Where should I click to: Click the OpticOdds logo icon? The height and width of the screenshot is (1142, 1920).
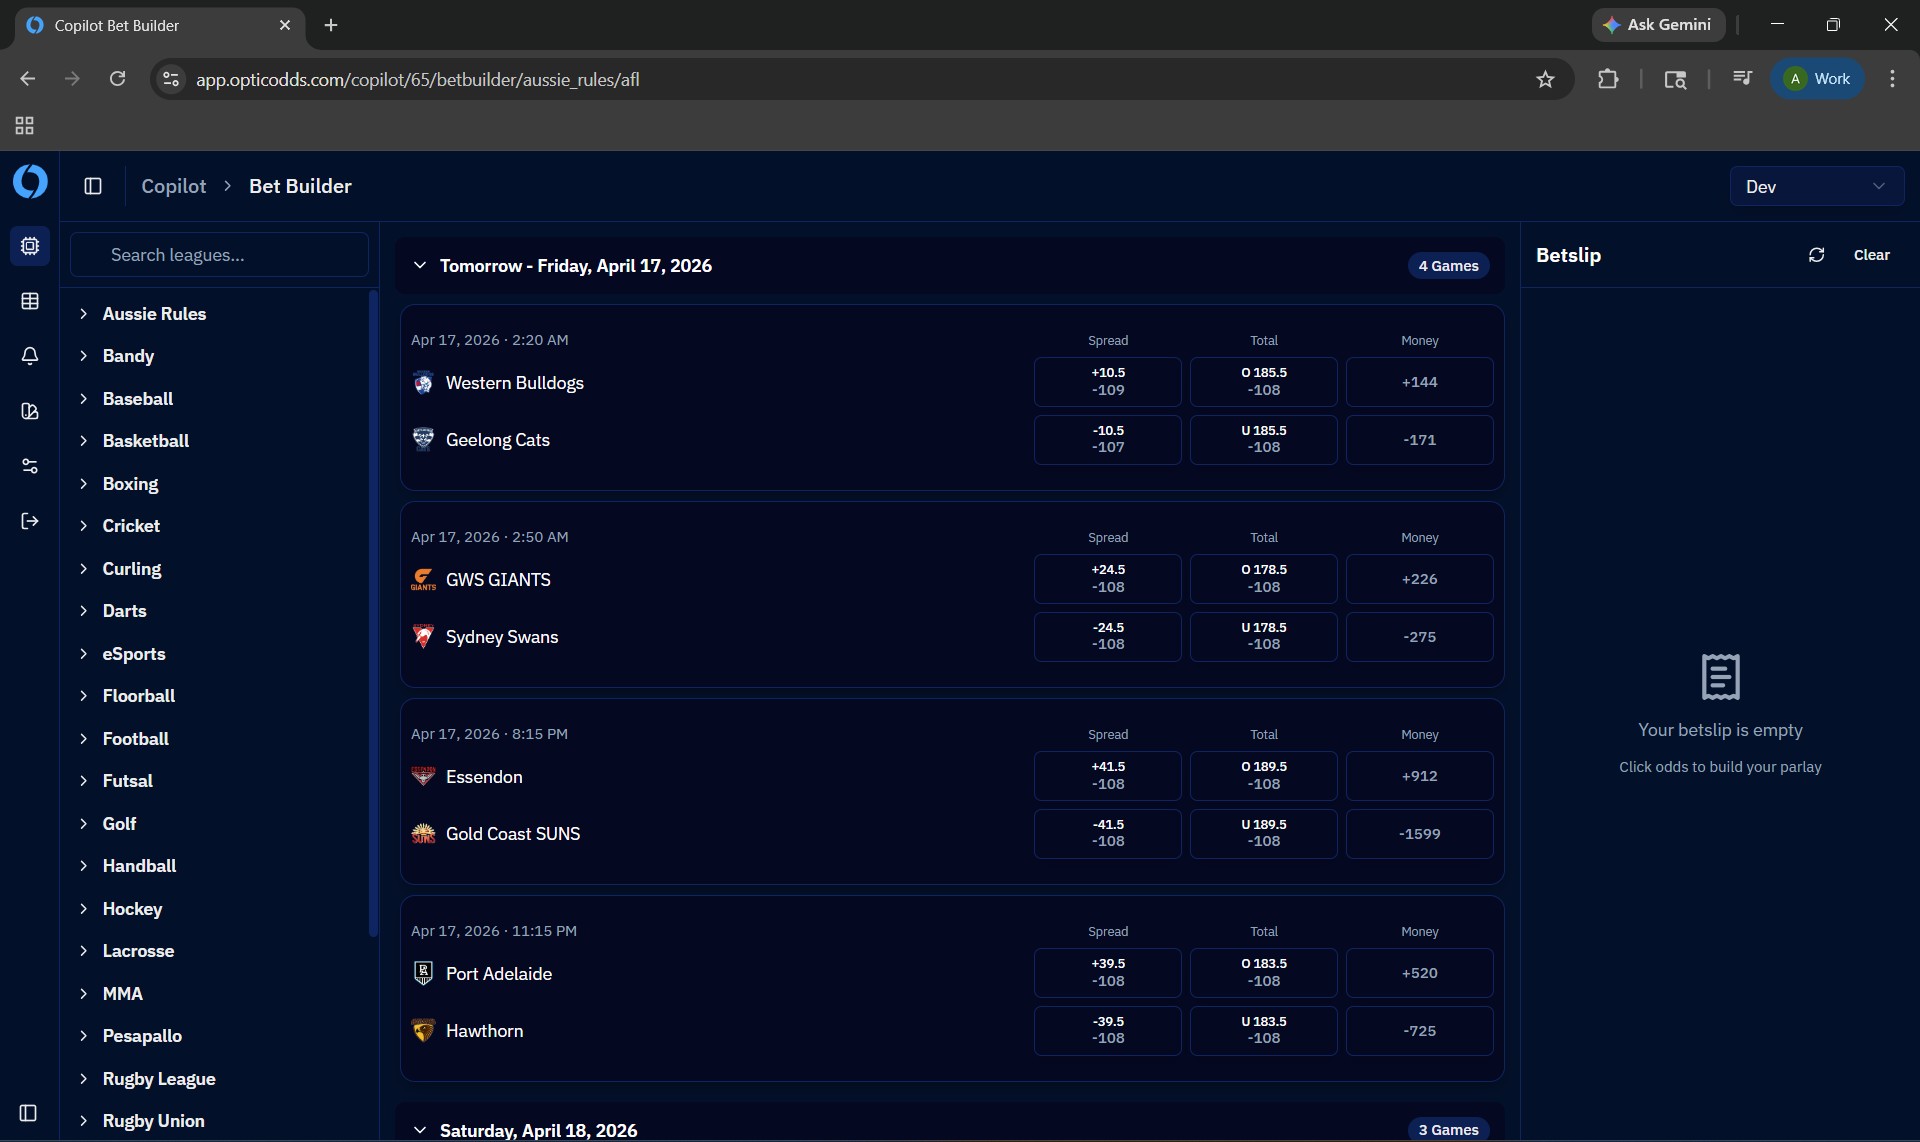coord(30,183)
